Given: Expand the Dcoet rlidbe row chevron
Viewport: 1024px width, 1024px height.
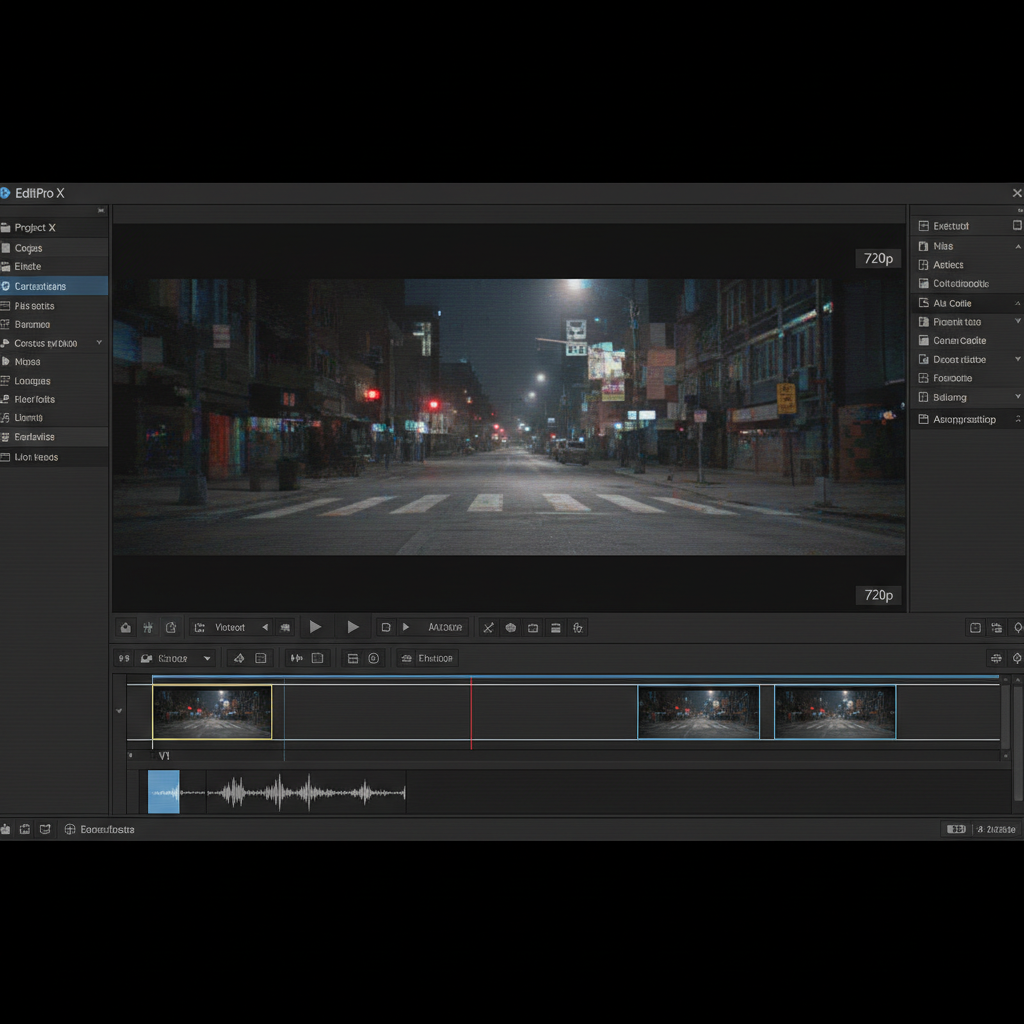Looking at the screenshot, I should (1018, 359).
